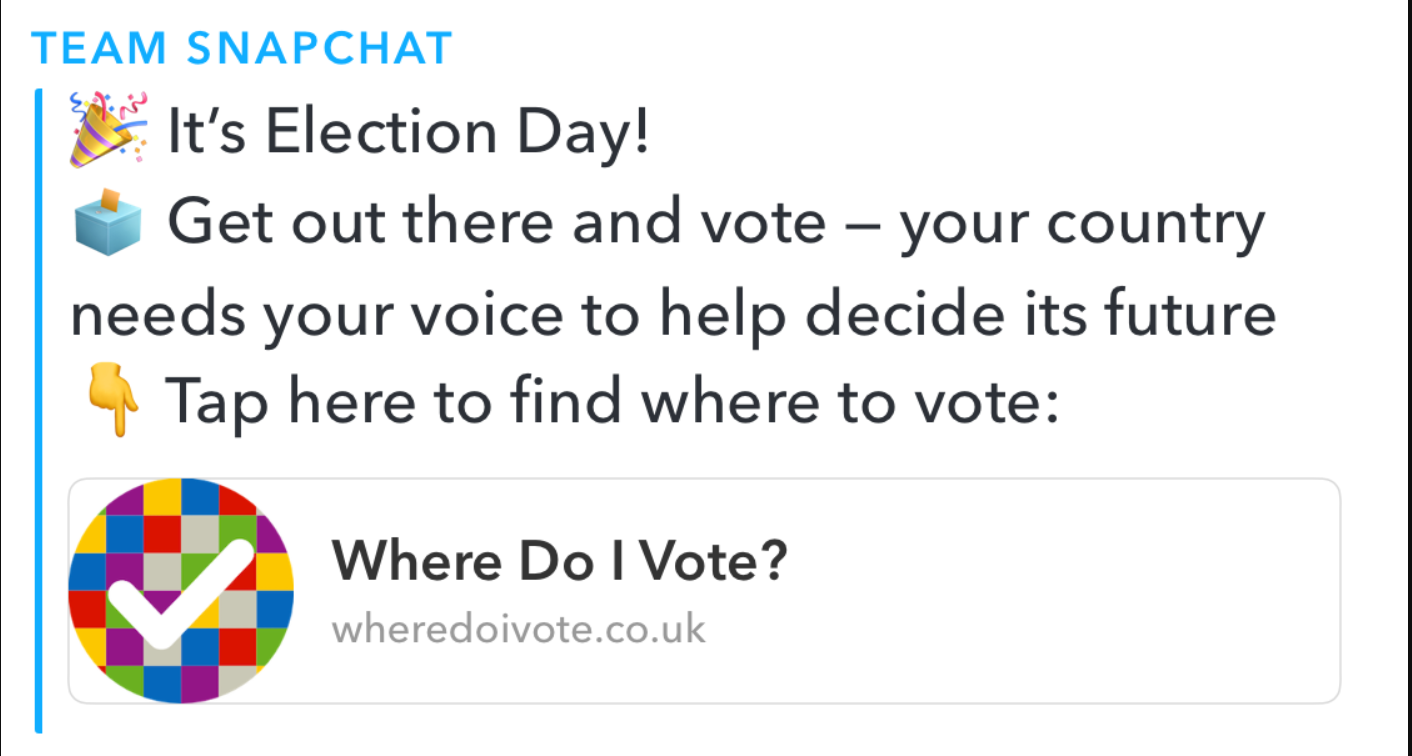Click the It's Election Day! text
The width and height of the screenshot is (1412, 756).
click(x=408, y=132)
